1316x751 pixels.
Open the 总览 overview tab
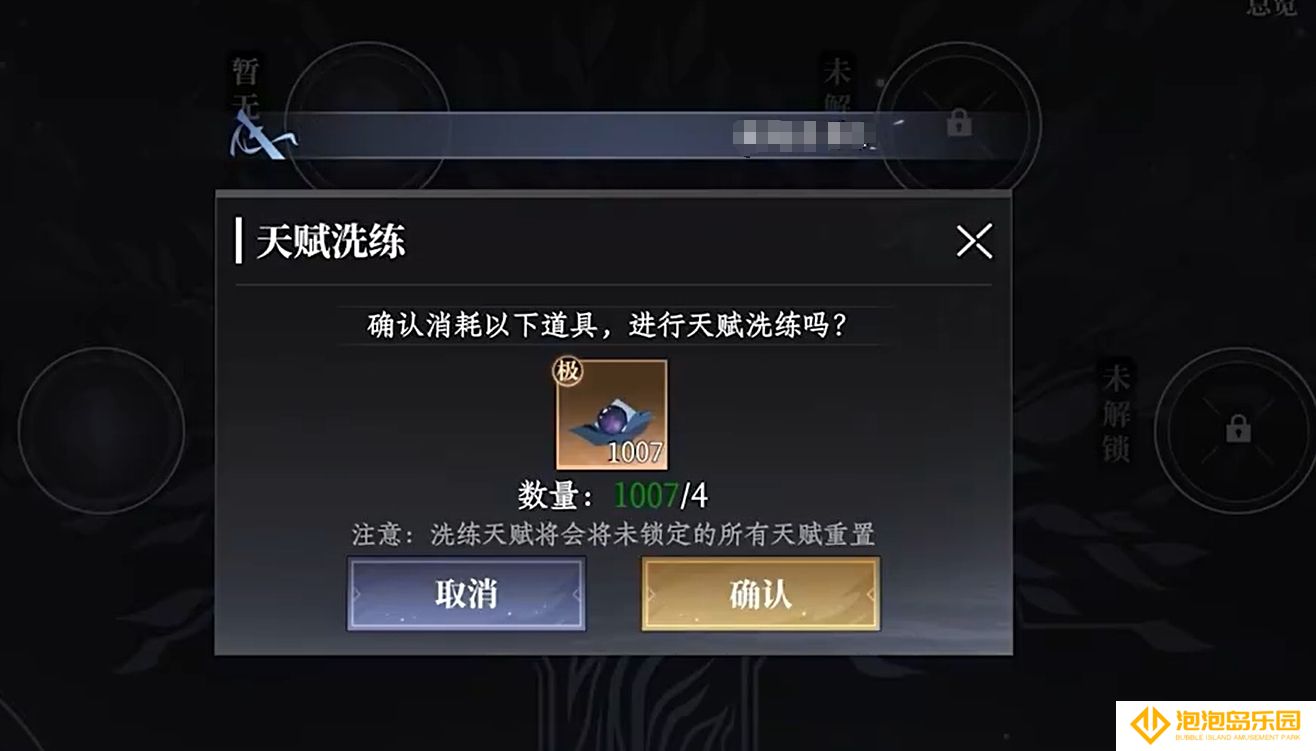coord(1271,7)
